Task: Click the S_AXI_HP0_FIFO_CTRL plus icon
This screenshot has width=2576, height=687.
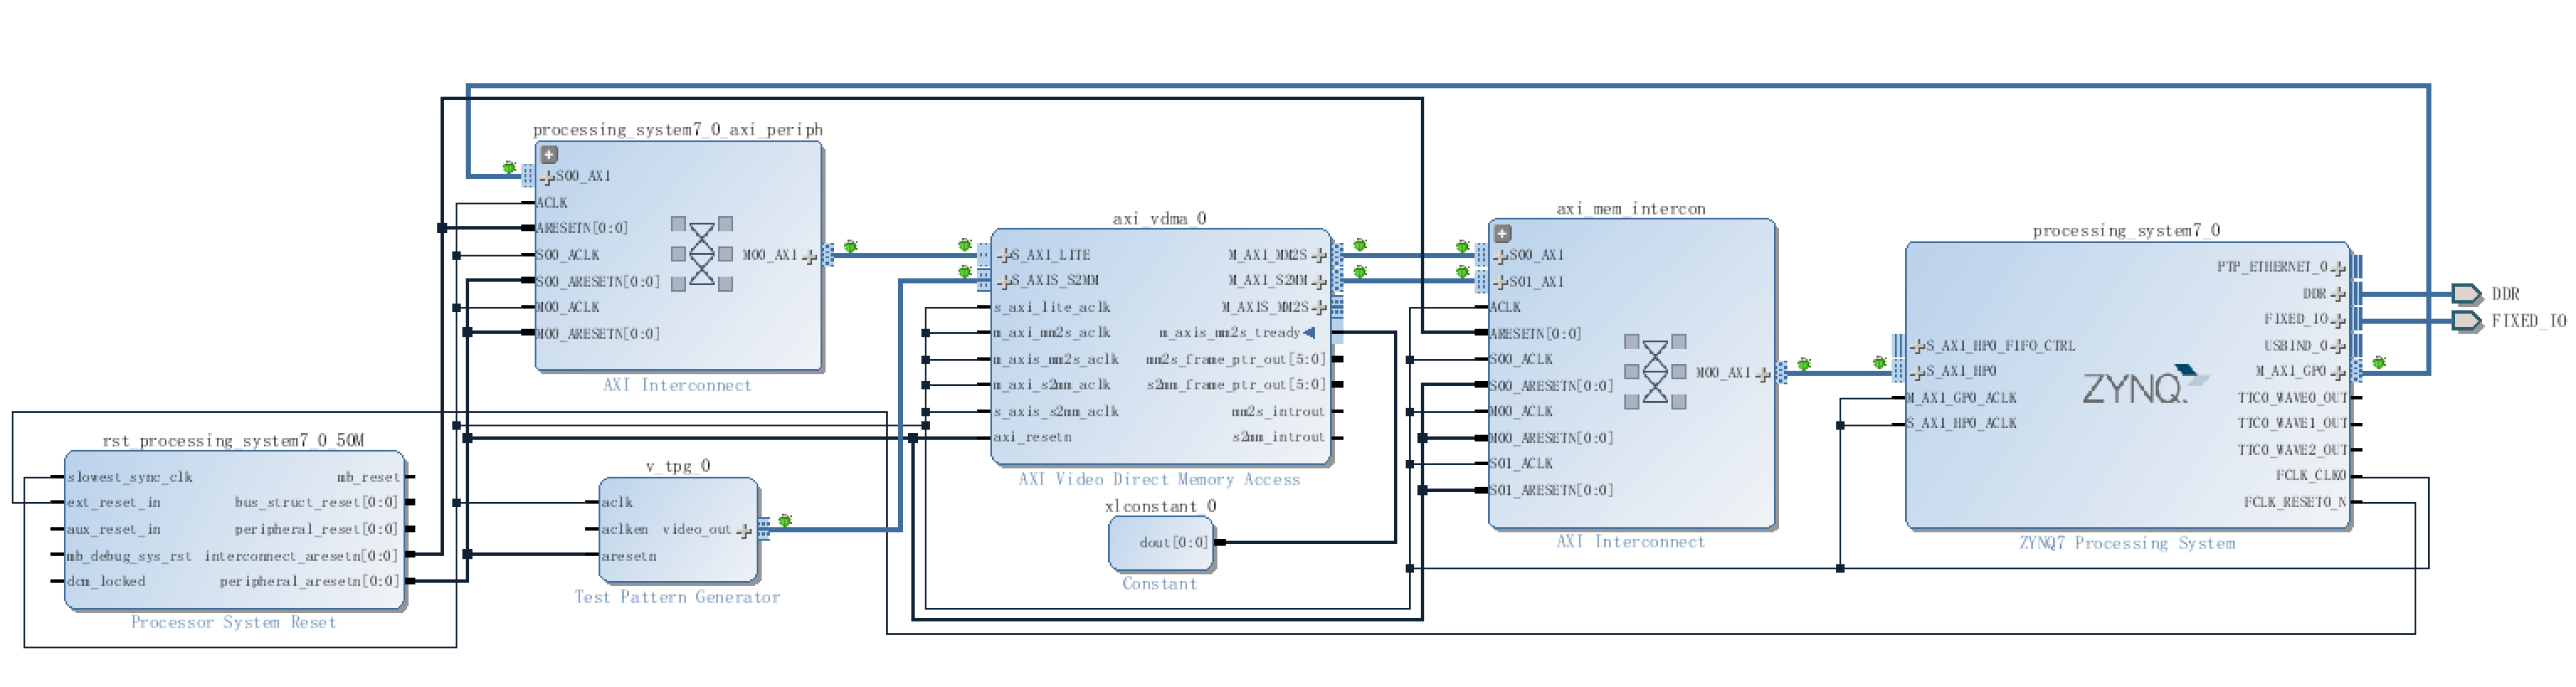Action: 1918,347
